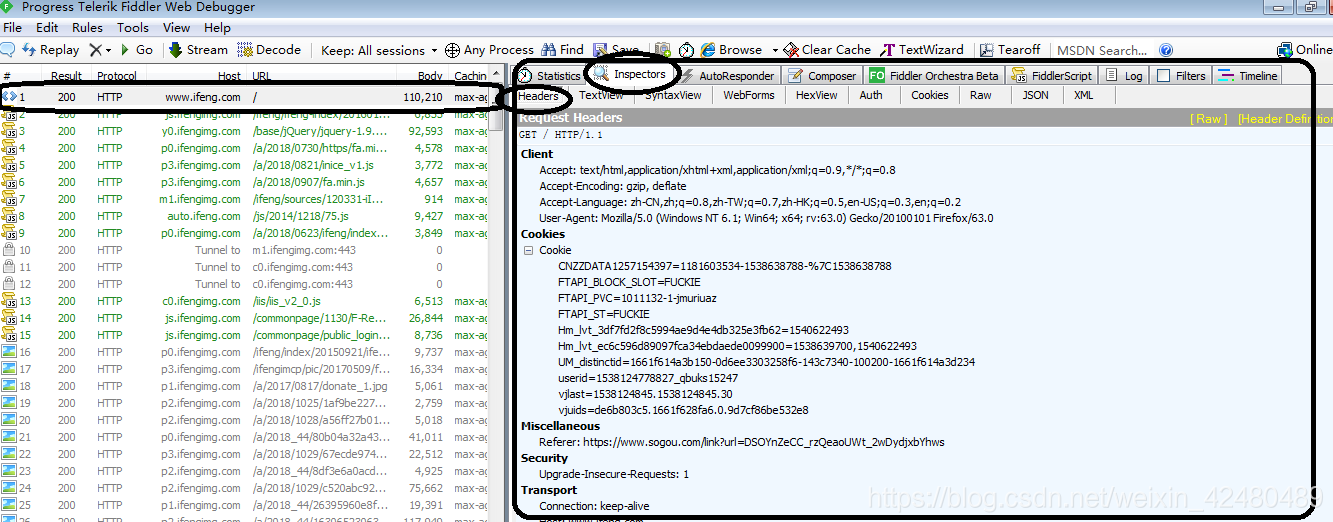
Task: Sort sessions by Result column header
Action: coord(66,76)
